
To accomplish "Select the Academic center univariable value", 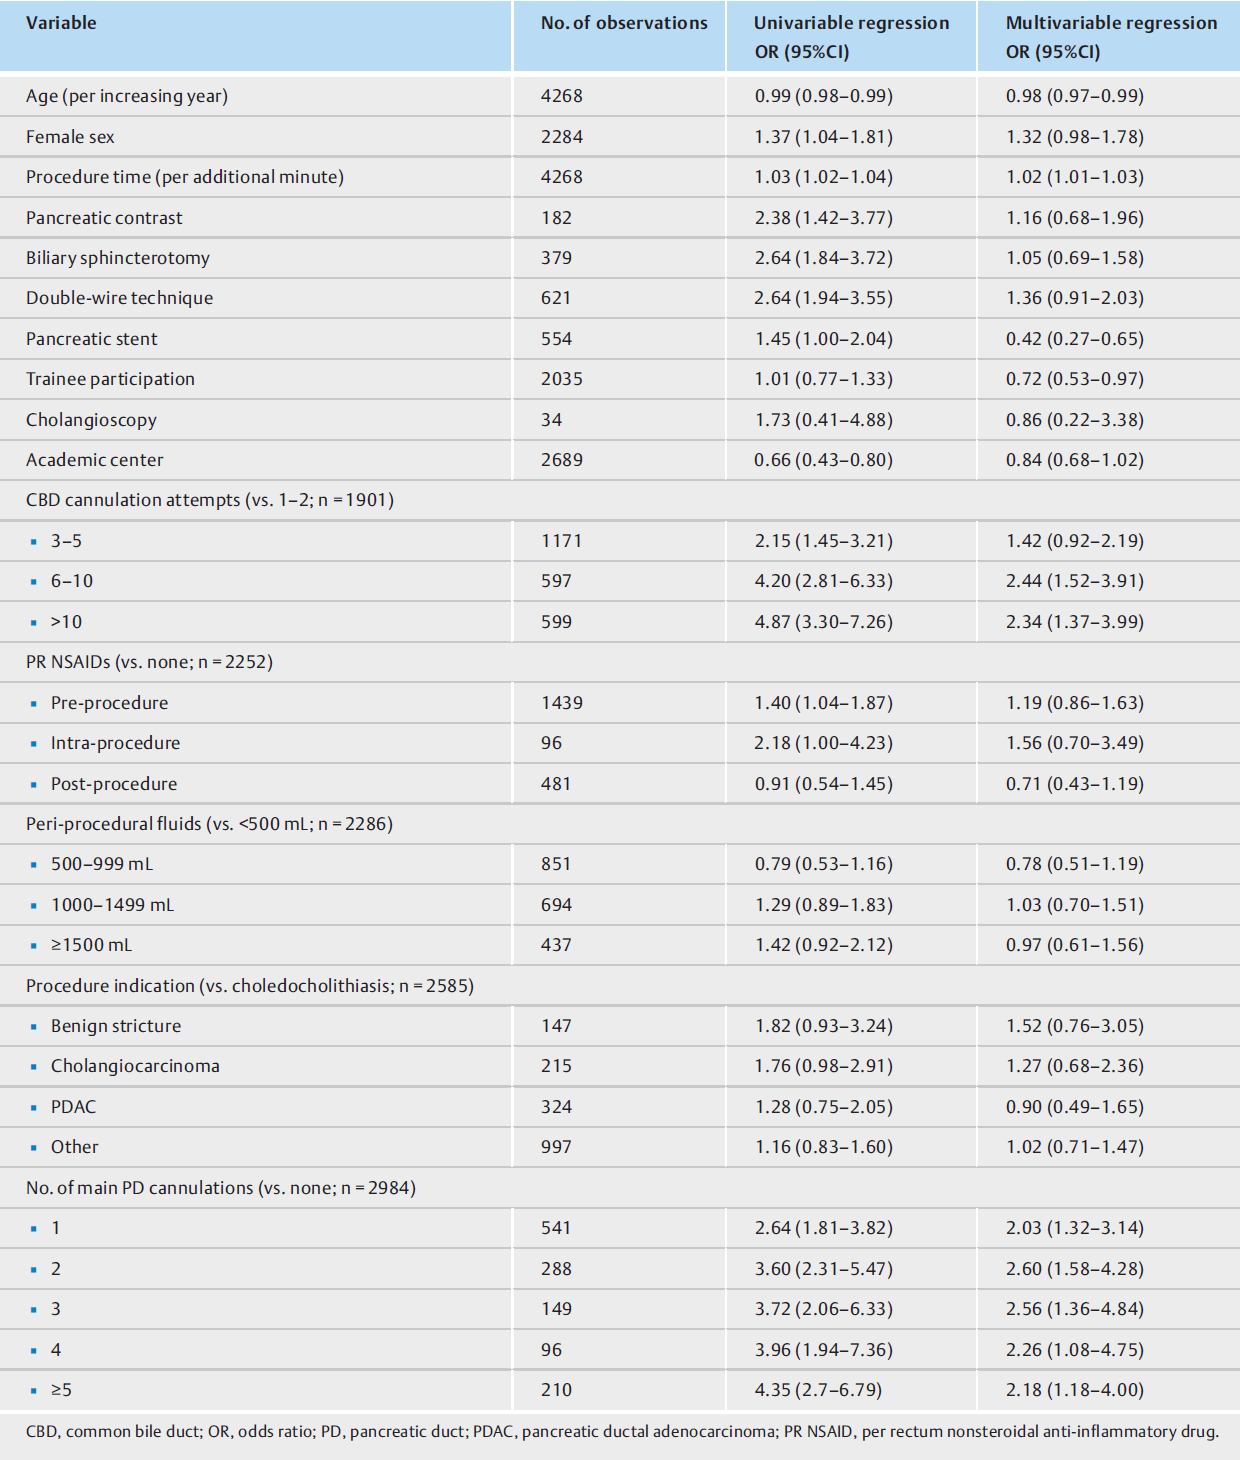I will (823, 460).
